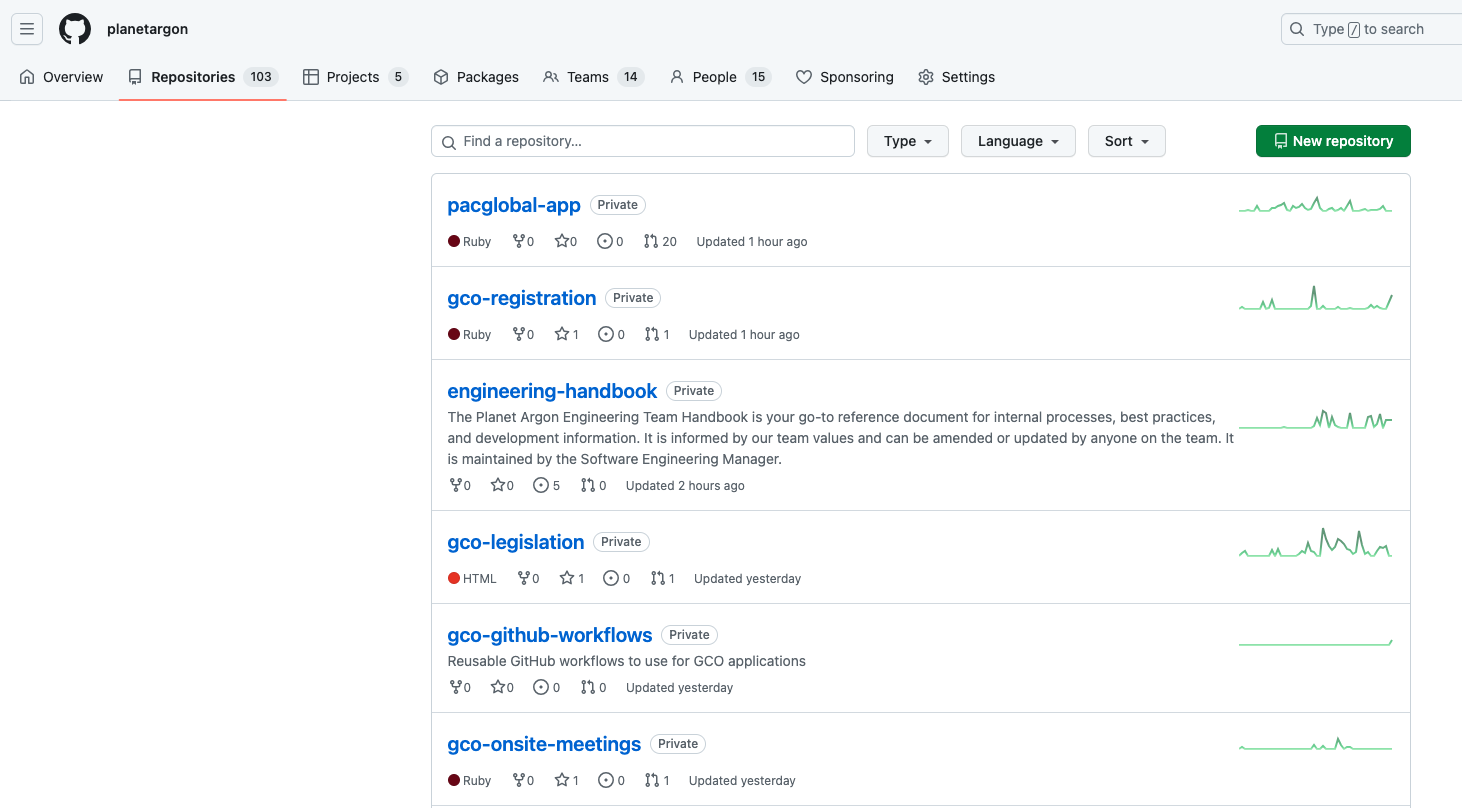View open issues for gco-onsite-meetings
Screen dimensions: 1462x808
point(611,780)
